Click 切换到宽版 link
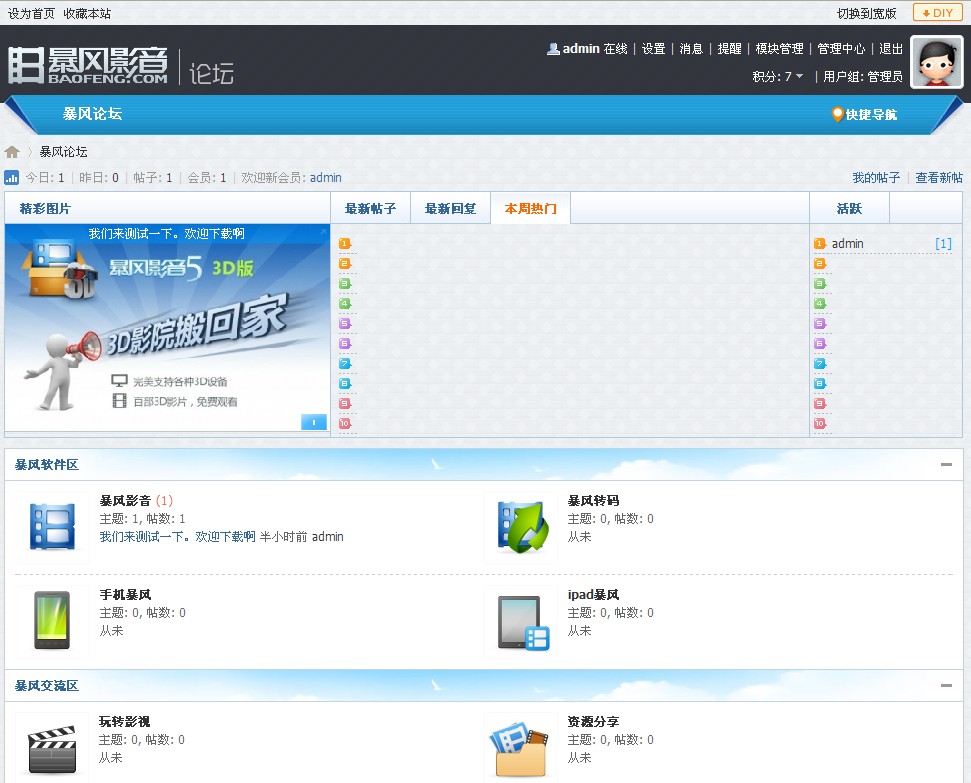This screenshot has height=783, width=971. pyautogui.click(x=866, y=14)
